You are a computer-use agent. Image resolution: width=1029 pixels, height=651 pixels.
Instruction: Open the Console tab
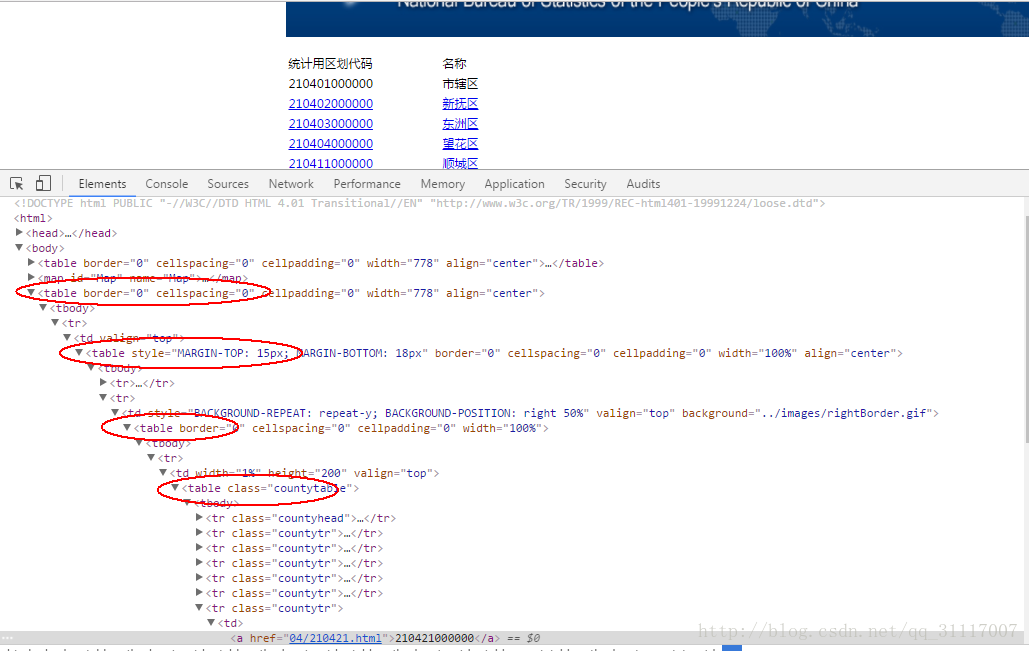coord(167,184)
